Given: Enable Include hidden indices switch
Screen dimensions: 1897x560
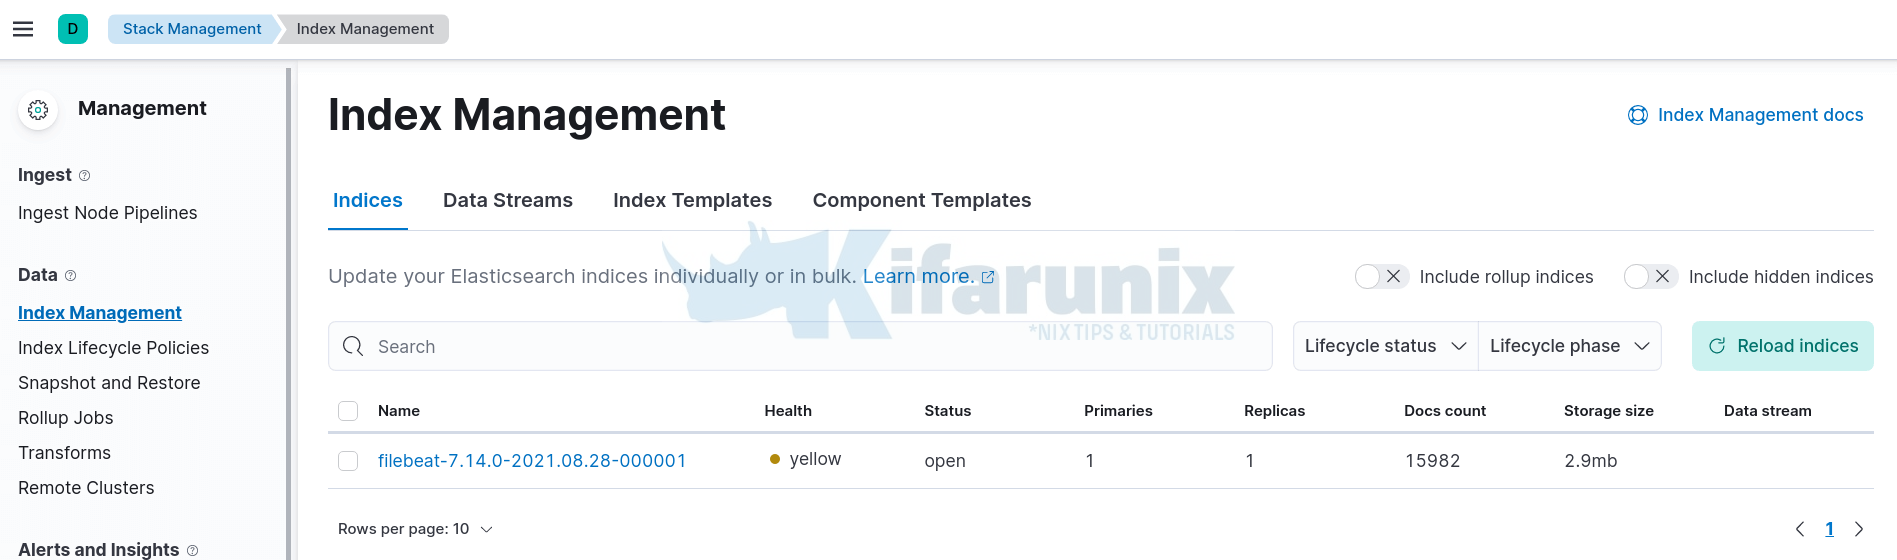Looking at the screenshot, I should 1651,277.
